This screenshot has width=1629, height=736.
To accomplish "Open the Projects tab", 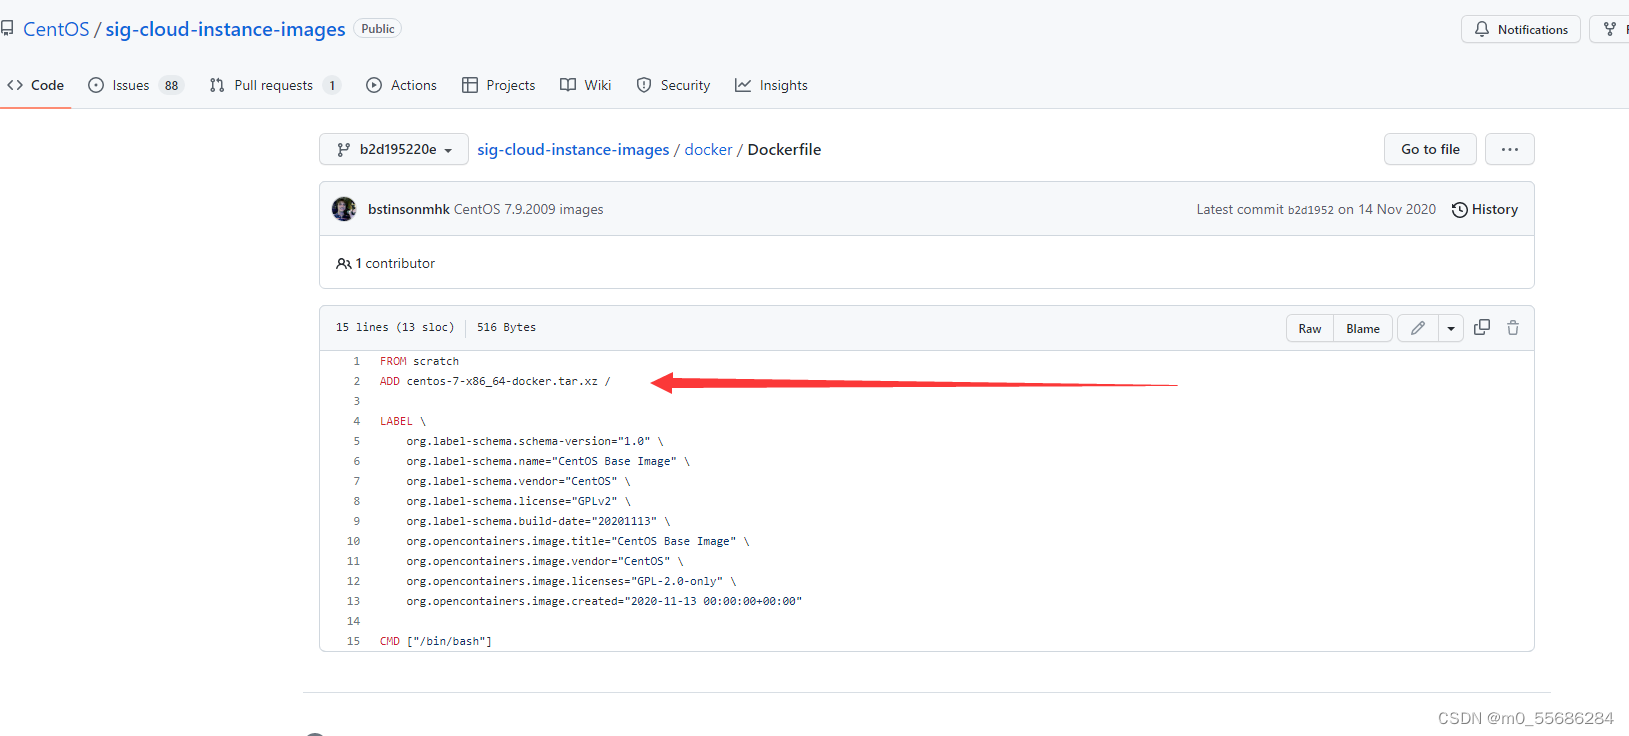I will pos(498,85).
